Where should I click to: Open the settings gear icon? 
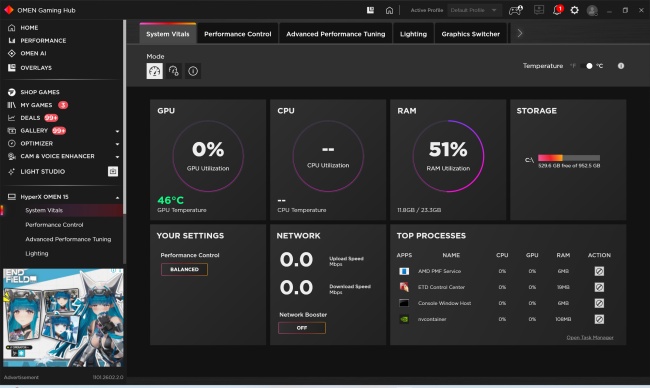574,10
